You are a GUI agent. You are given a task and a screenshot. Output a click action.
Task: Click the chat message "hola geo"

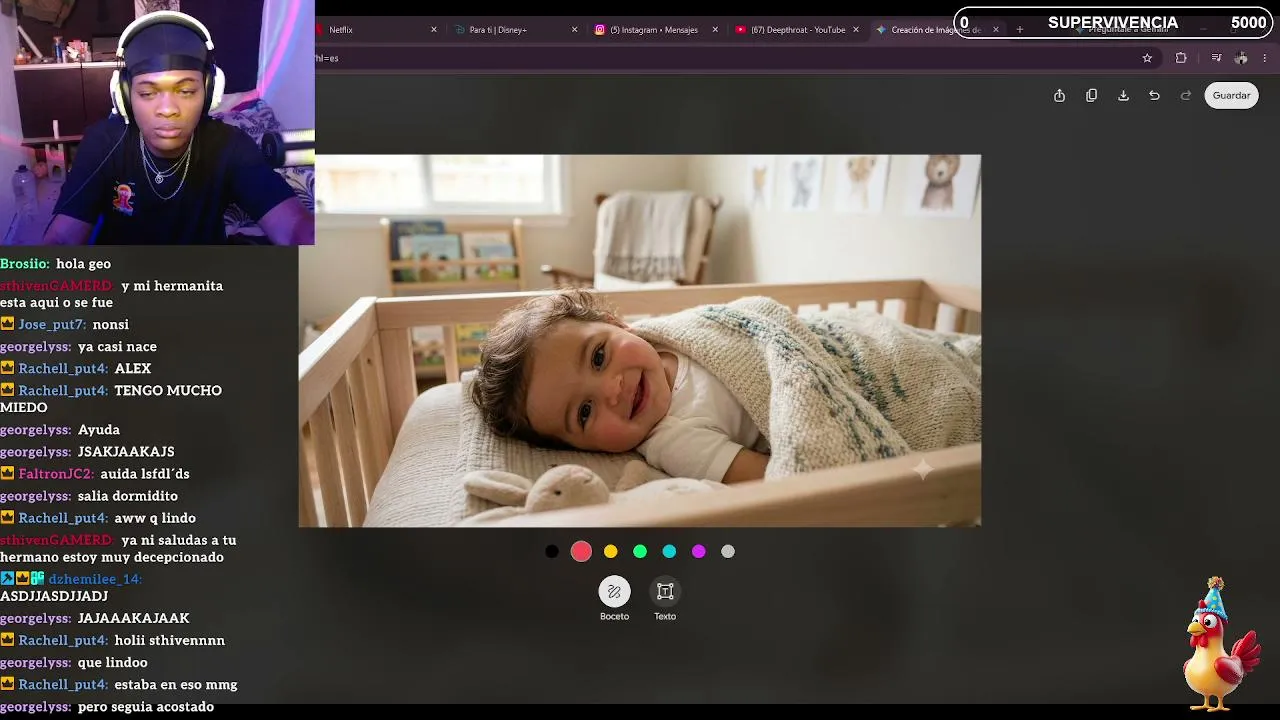tap(84, 264)
